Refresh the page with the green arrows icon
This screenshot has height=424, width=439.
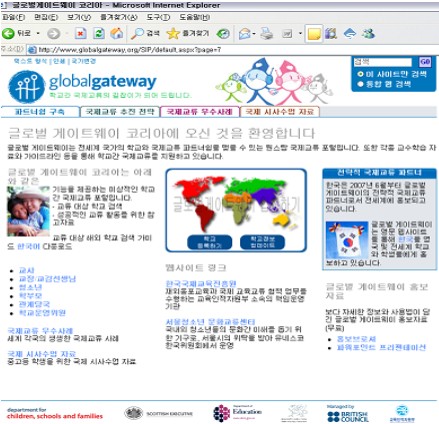pos(99,33)
